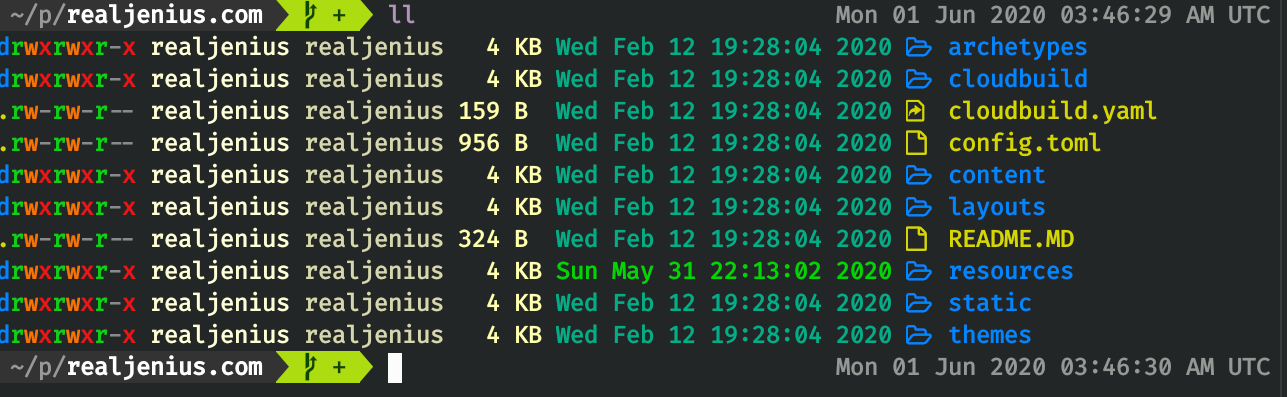Click the git branch icon in top prompt
Image resolution: width=1287 pixels, height=397 pixels.
[x=307, y=15]
